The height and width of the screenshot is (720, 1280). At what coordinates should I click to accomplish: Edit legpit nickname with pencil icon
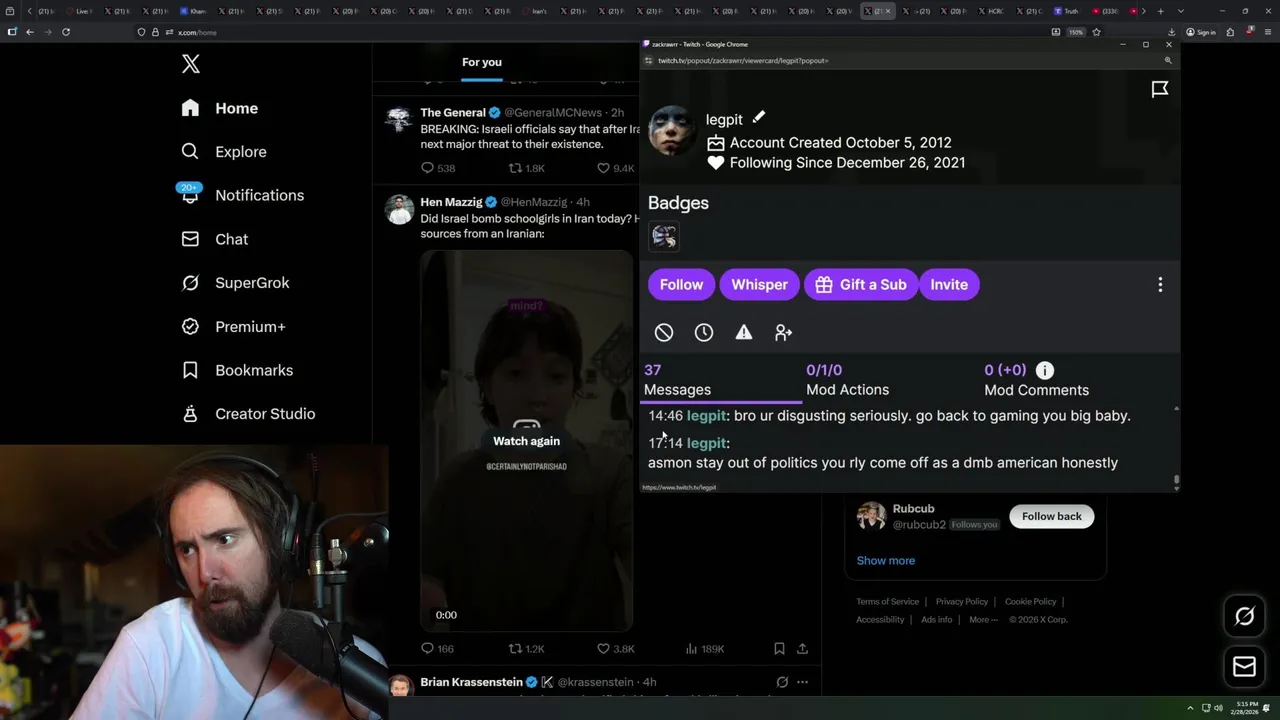tap(759, 118)
